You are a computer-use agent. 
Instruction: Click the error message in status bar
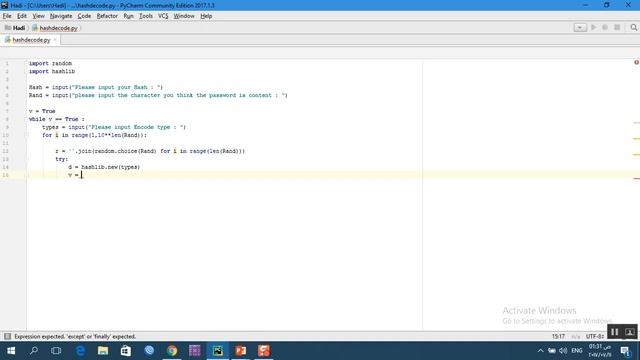pos(75,336)
